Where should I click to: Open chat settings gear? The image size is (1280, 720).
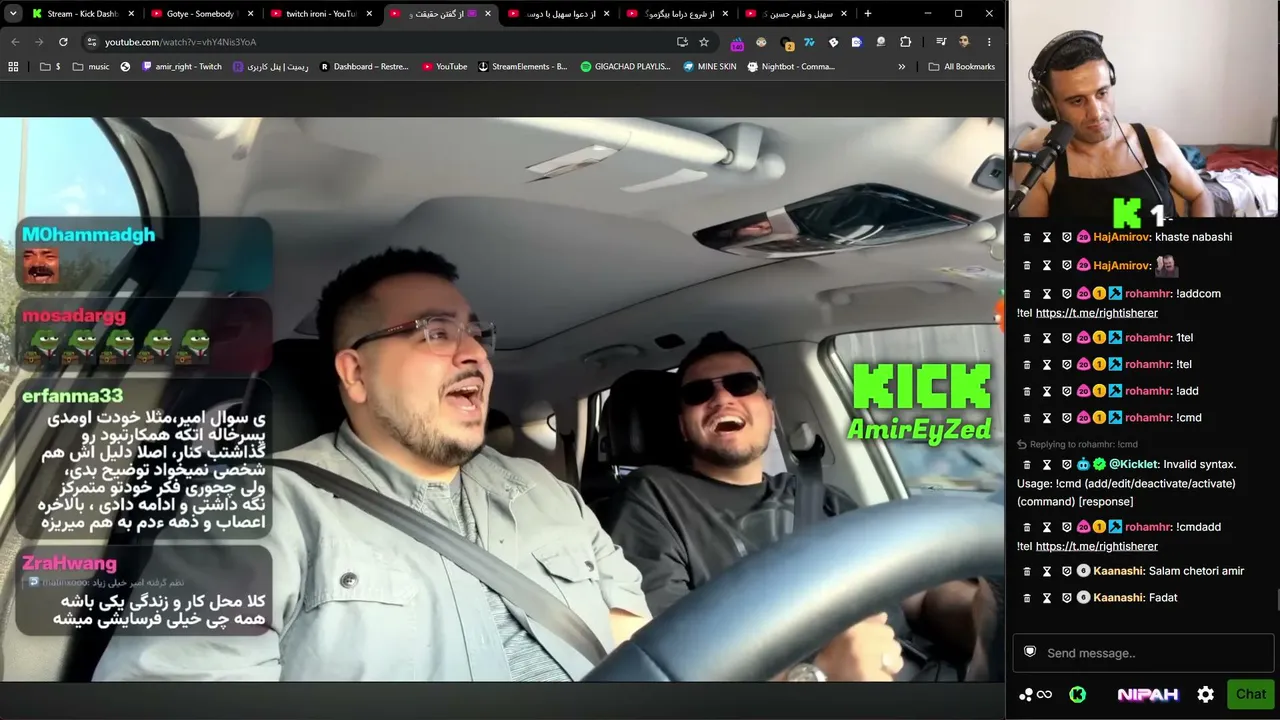1206,694
